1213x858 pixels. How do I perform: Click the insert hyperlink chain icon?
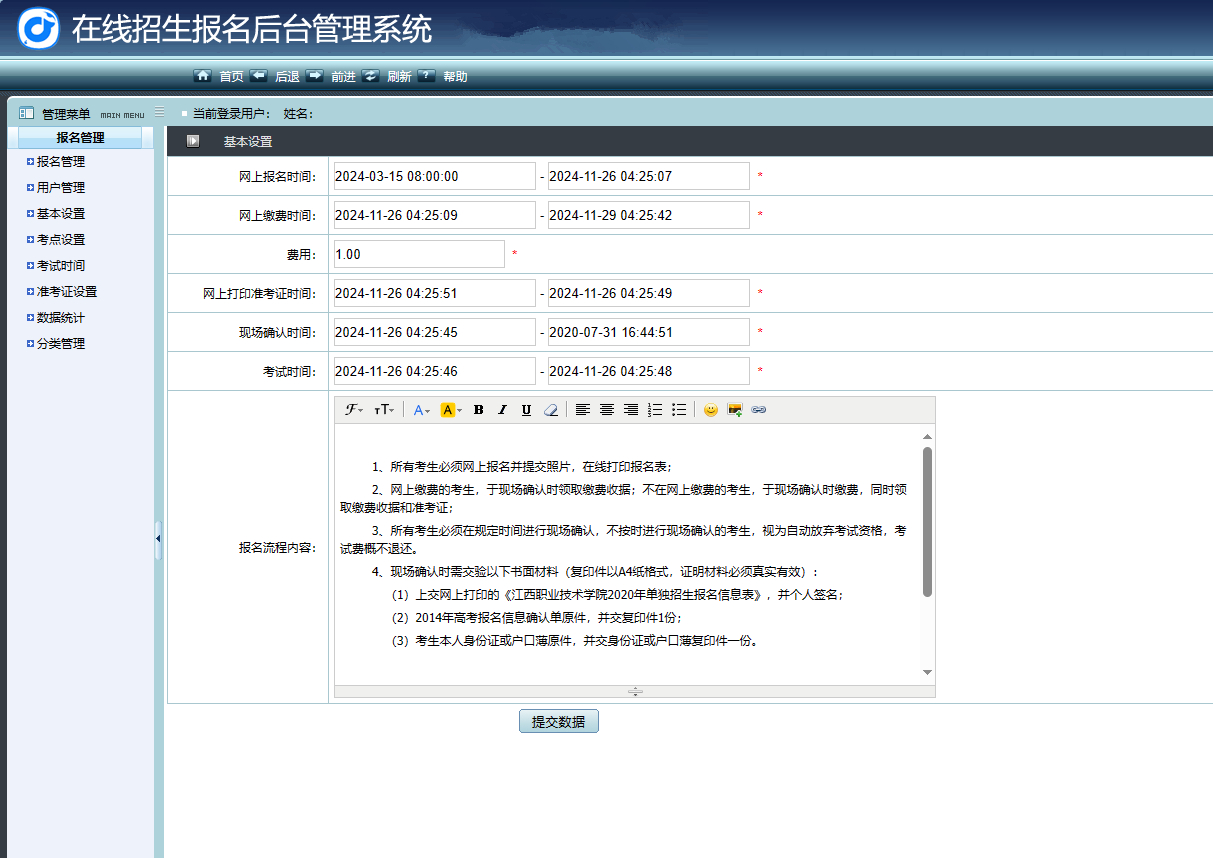(x=759, y=410)
